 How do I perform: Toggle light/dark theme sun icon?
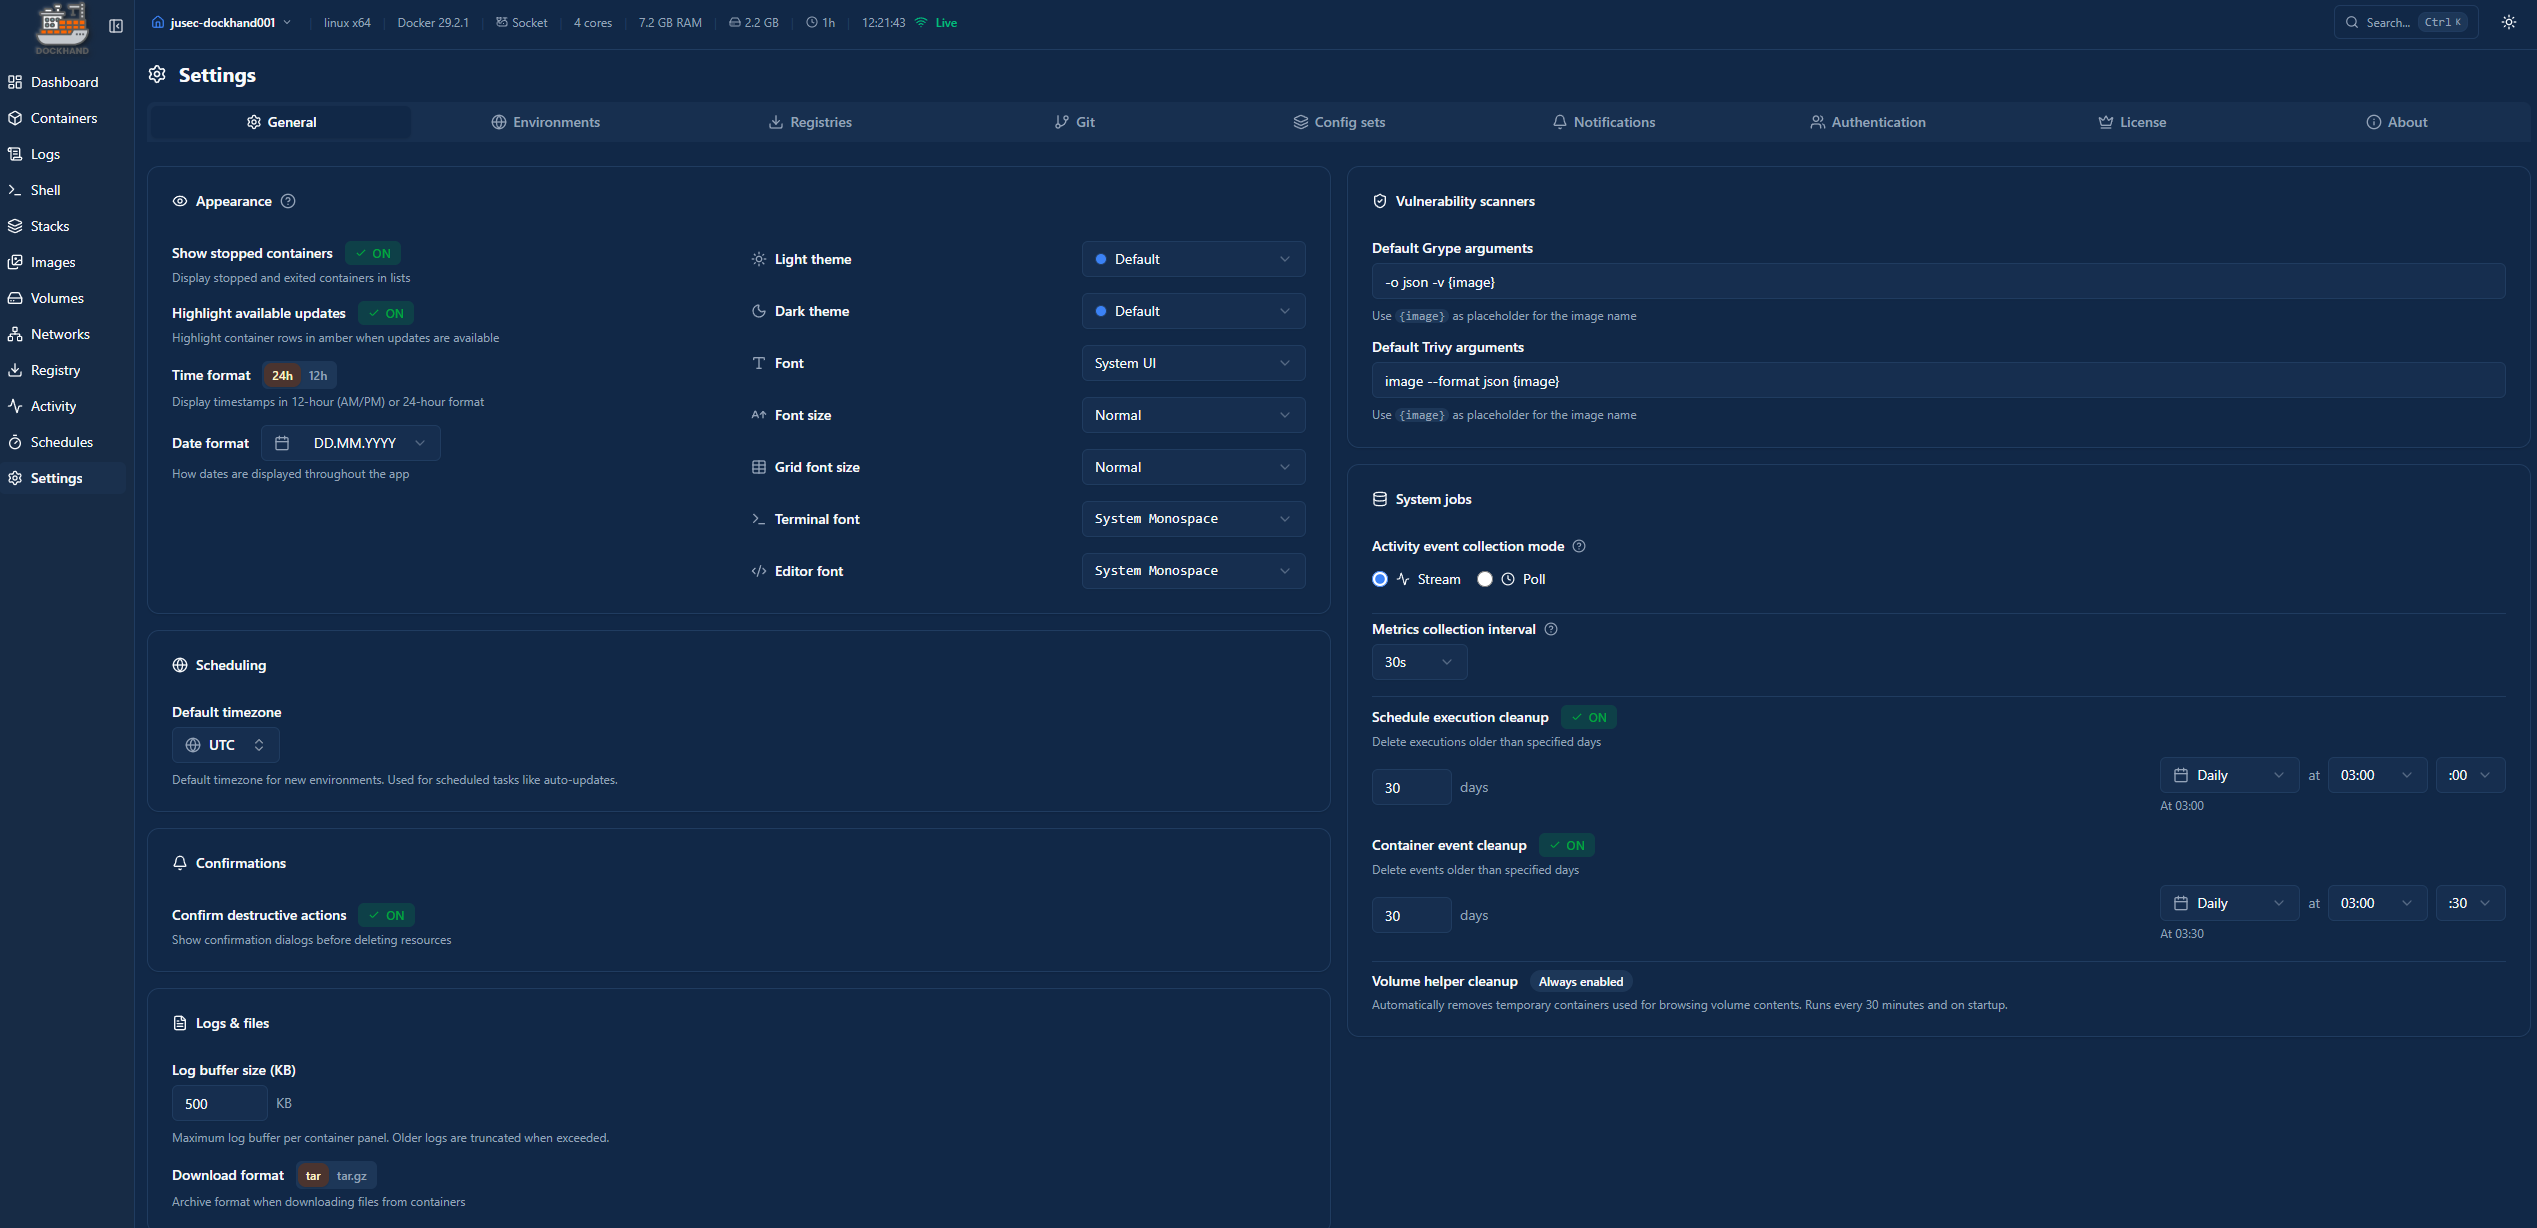click(2508, 22)
